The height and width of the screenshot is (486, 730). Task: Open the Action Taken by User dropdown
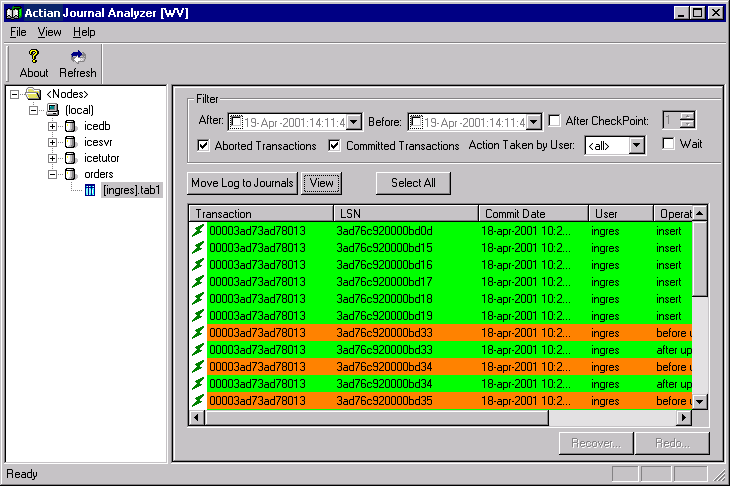(637, 146)
